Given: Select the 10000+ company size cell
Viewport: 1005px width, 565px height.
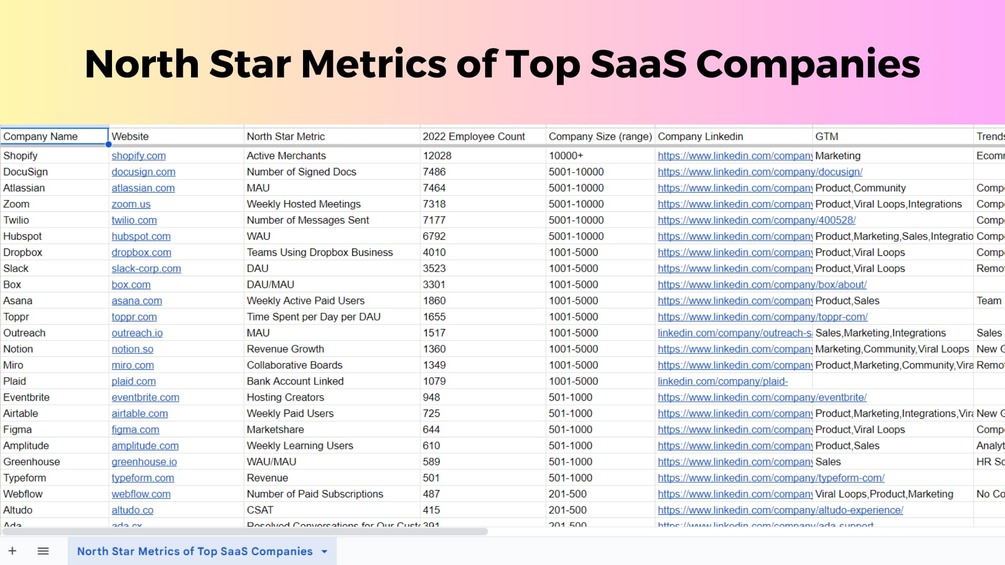Looking at the screenshot, I should click(600, 156).
